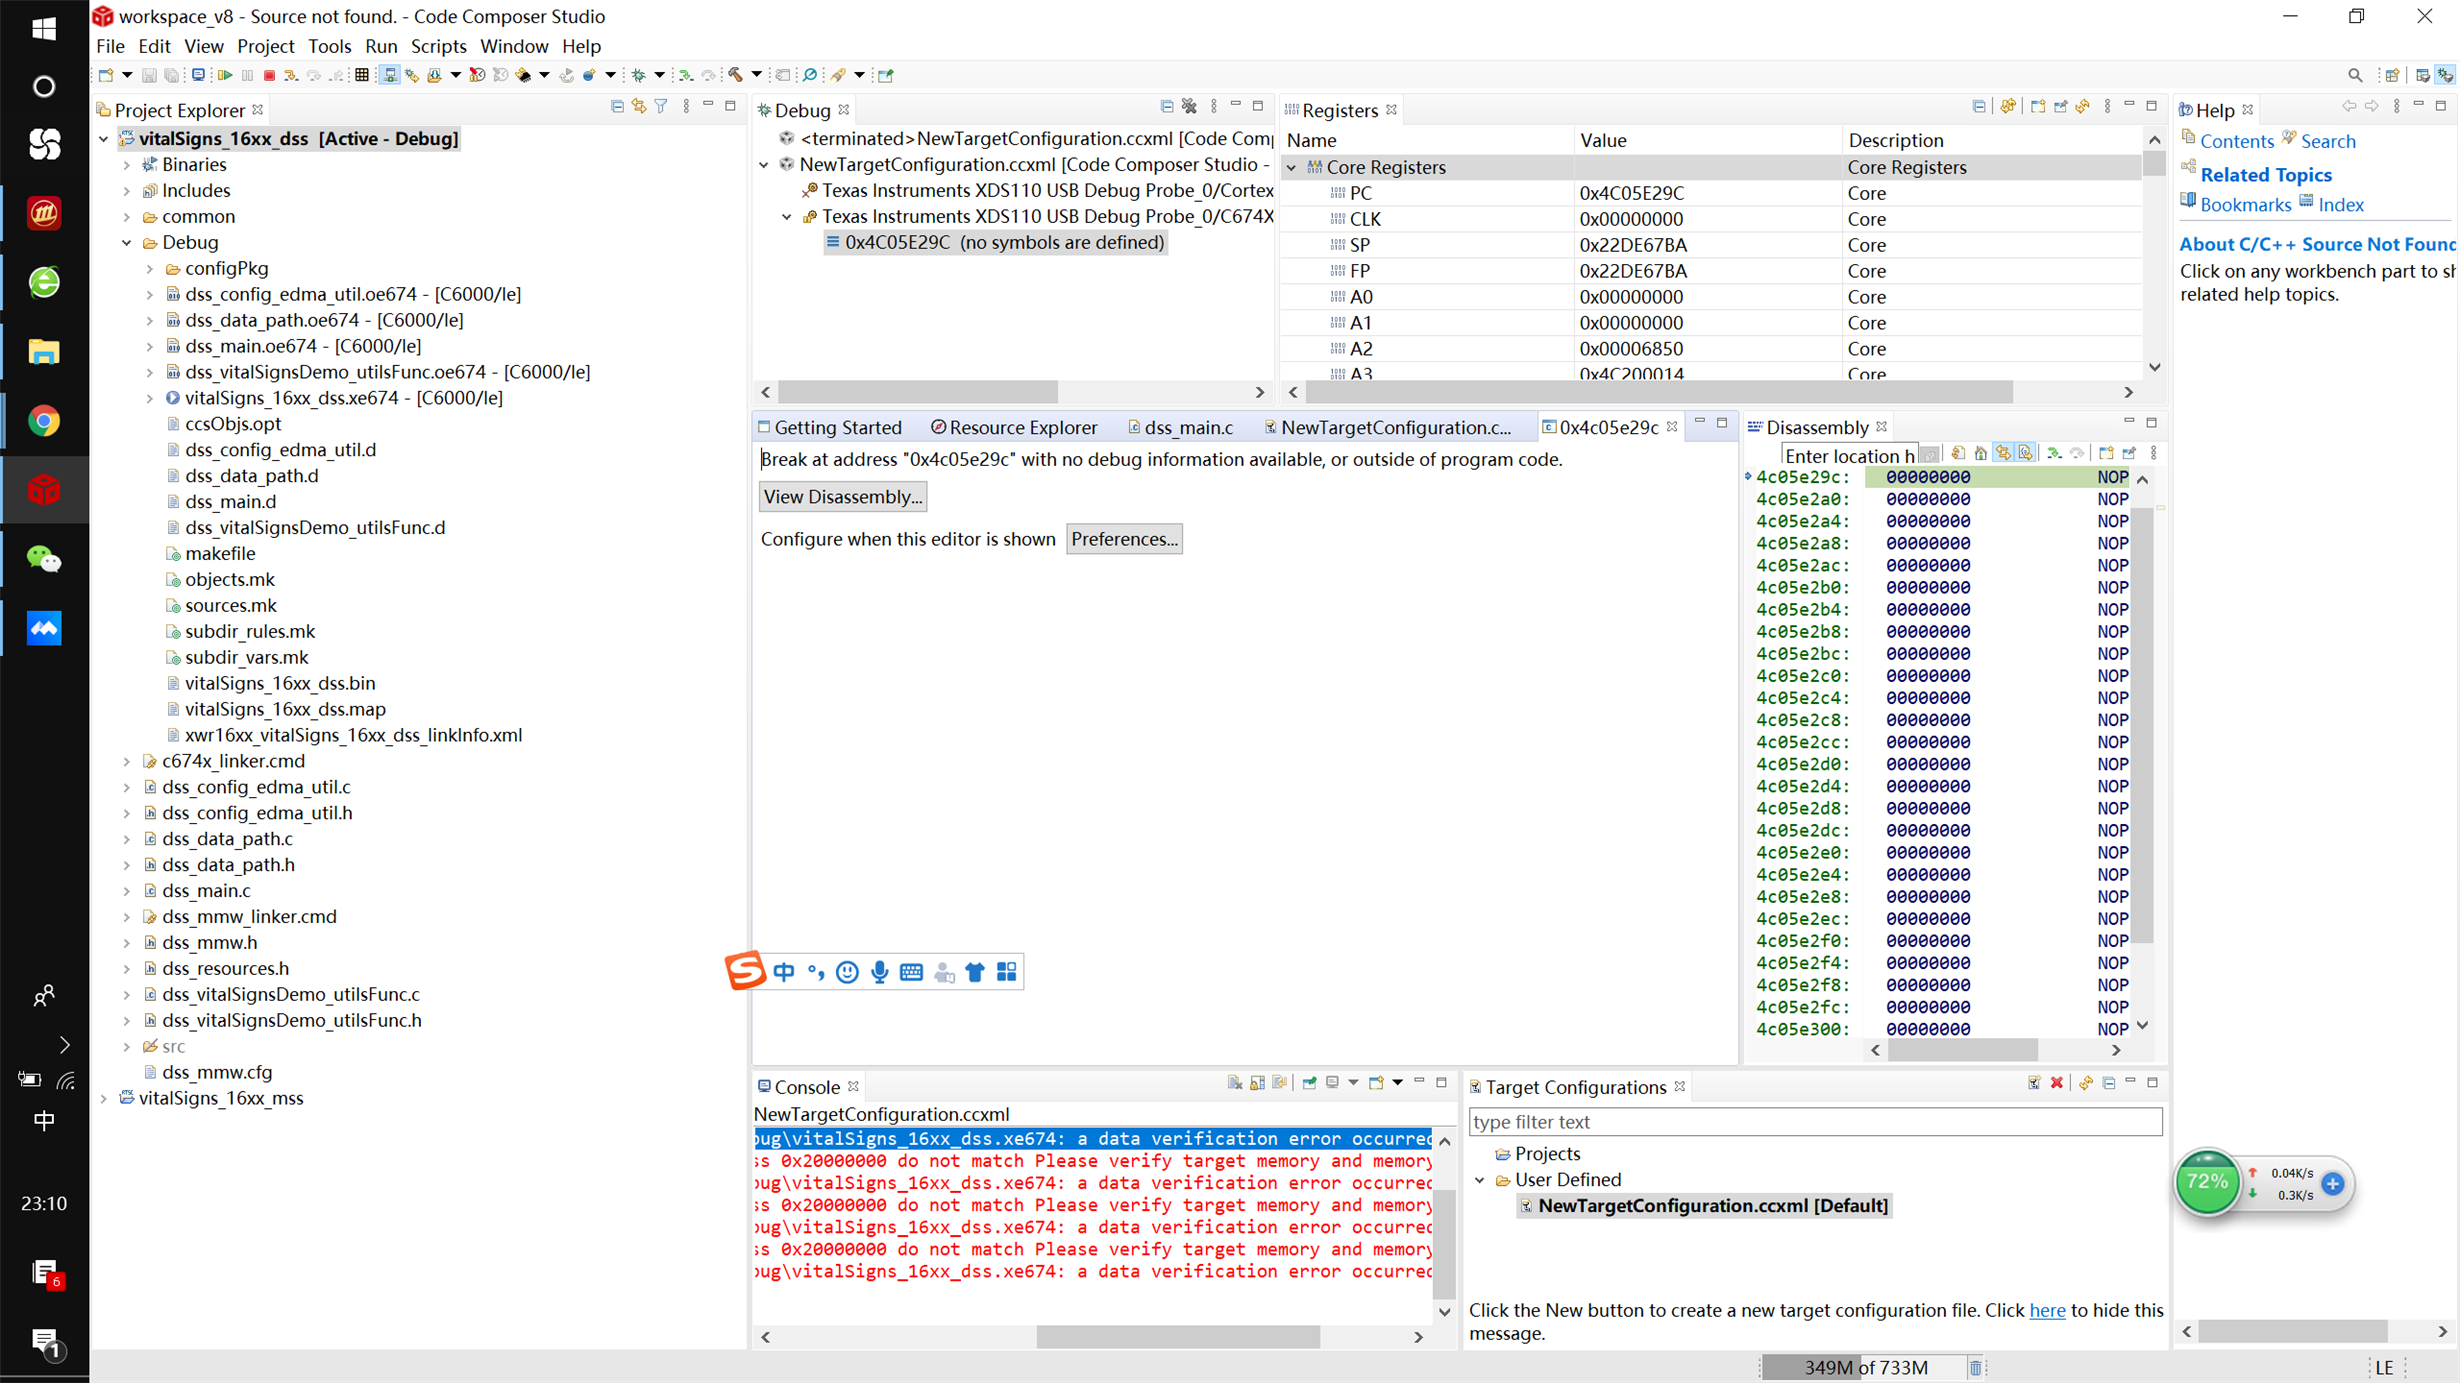The image size is (2460, 1383).
Task: Open the dropdown arrow next to the Debug bug icon
Action: (x=659, y=75)
